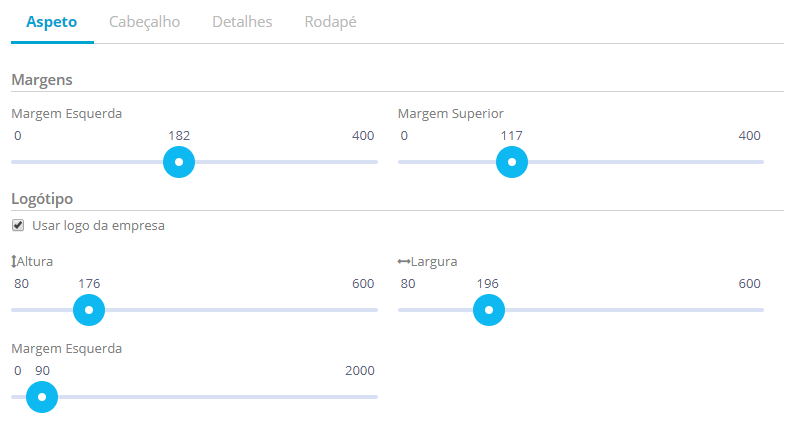Viewport: 796px width, 443px height.
Task: Click the Margem Superior slider handle
Action: [512, 161]
